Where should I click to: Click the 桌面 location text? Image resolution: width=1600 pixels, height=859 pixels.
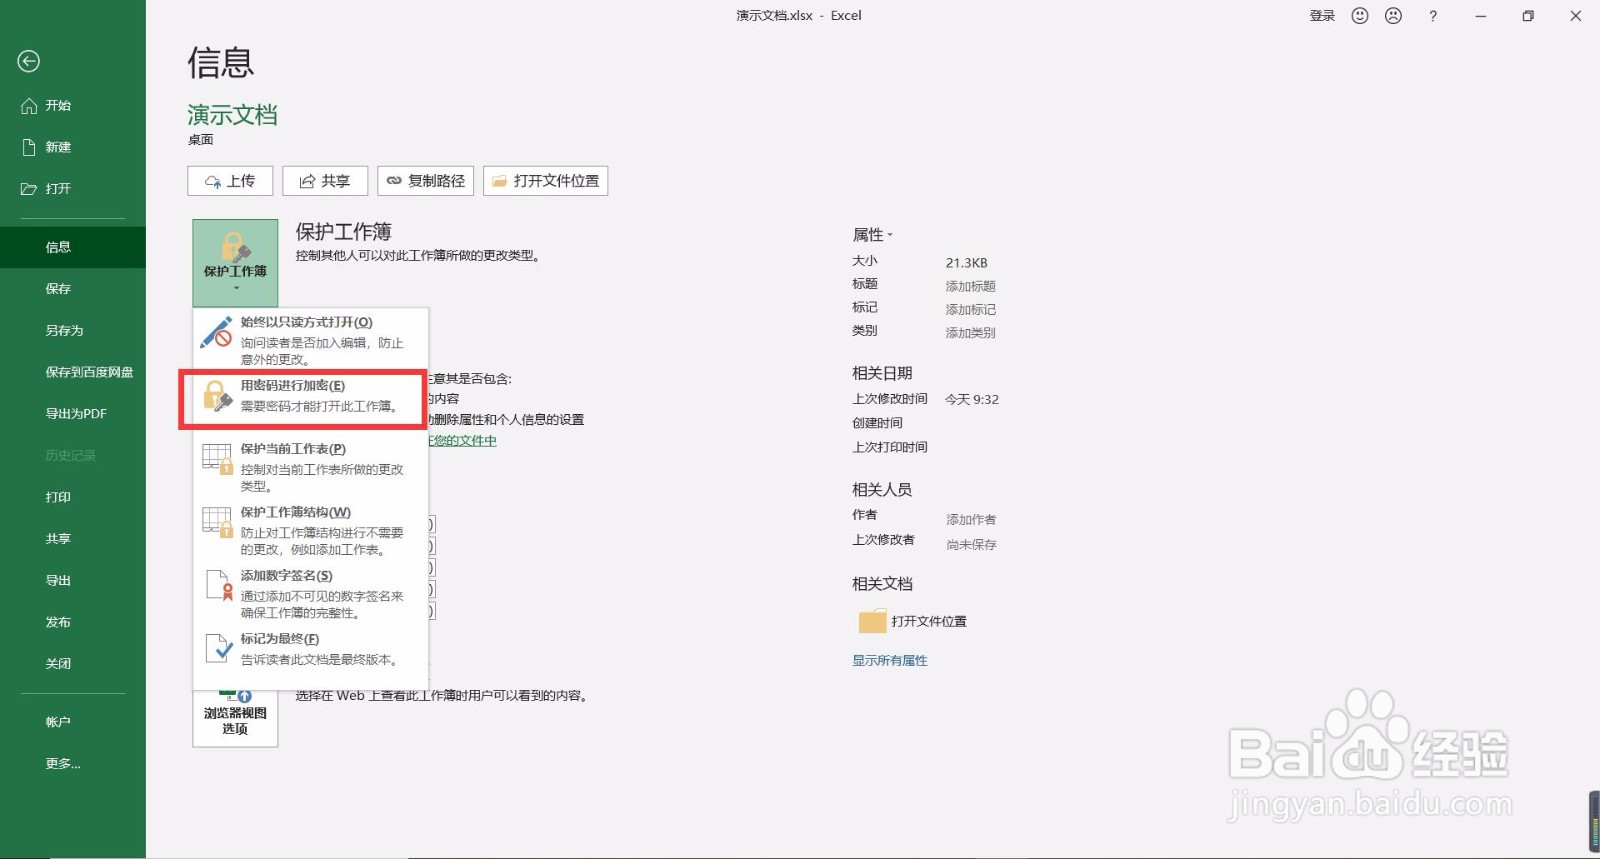tap(200, 140)
